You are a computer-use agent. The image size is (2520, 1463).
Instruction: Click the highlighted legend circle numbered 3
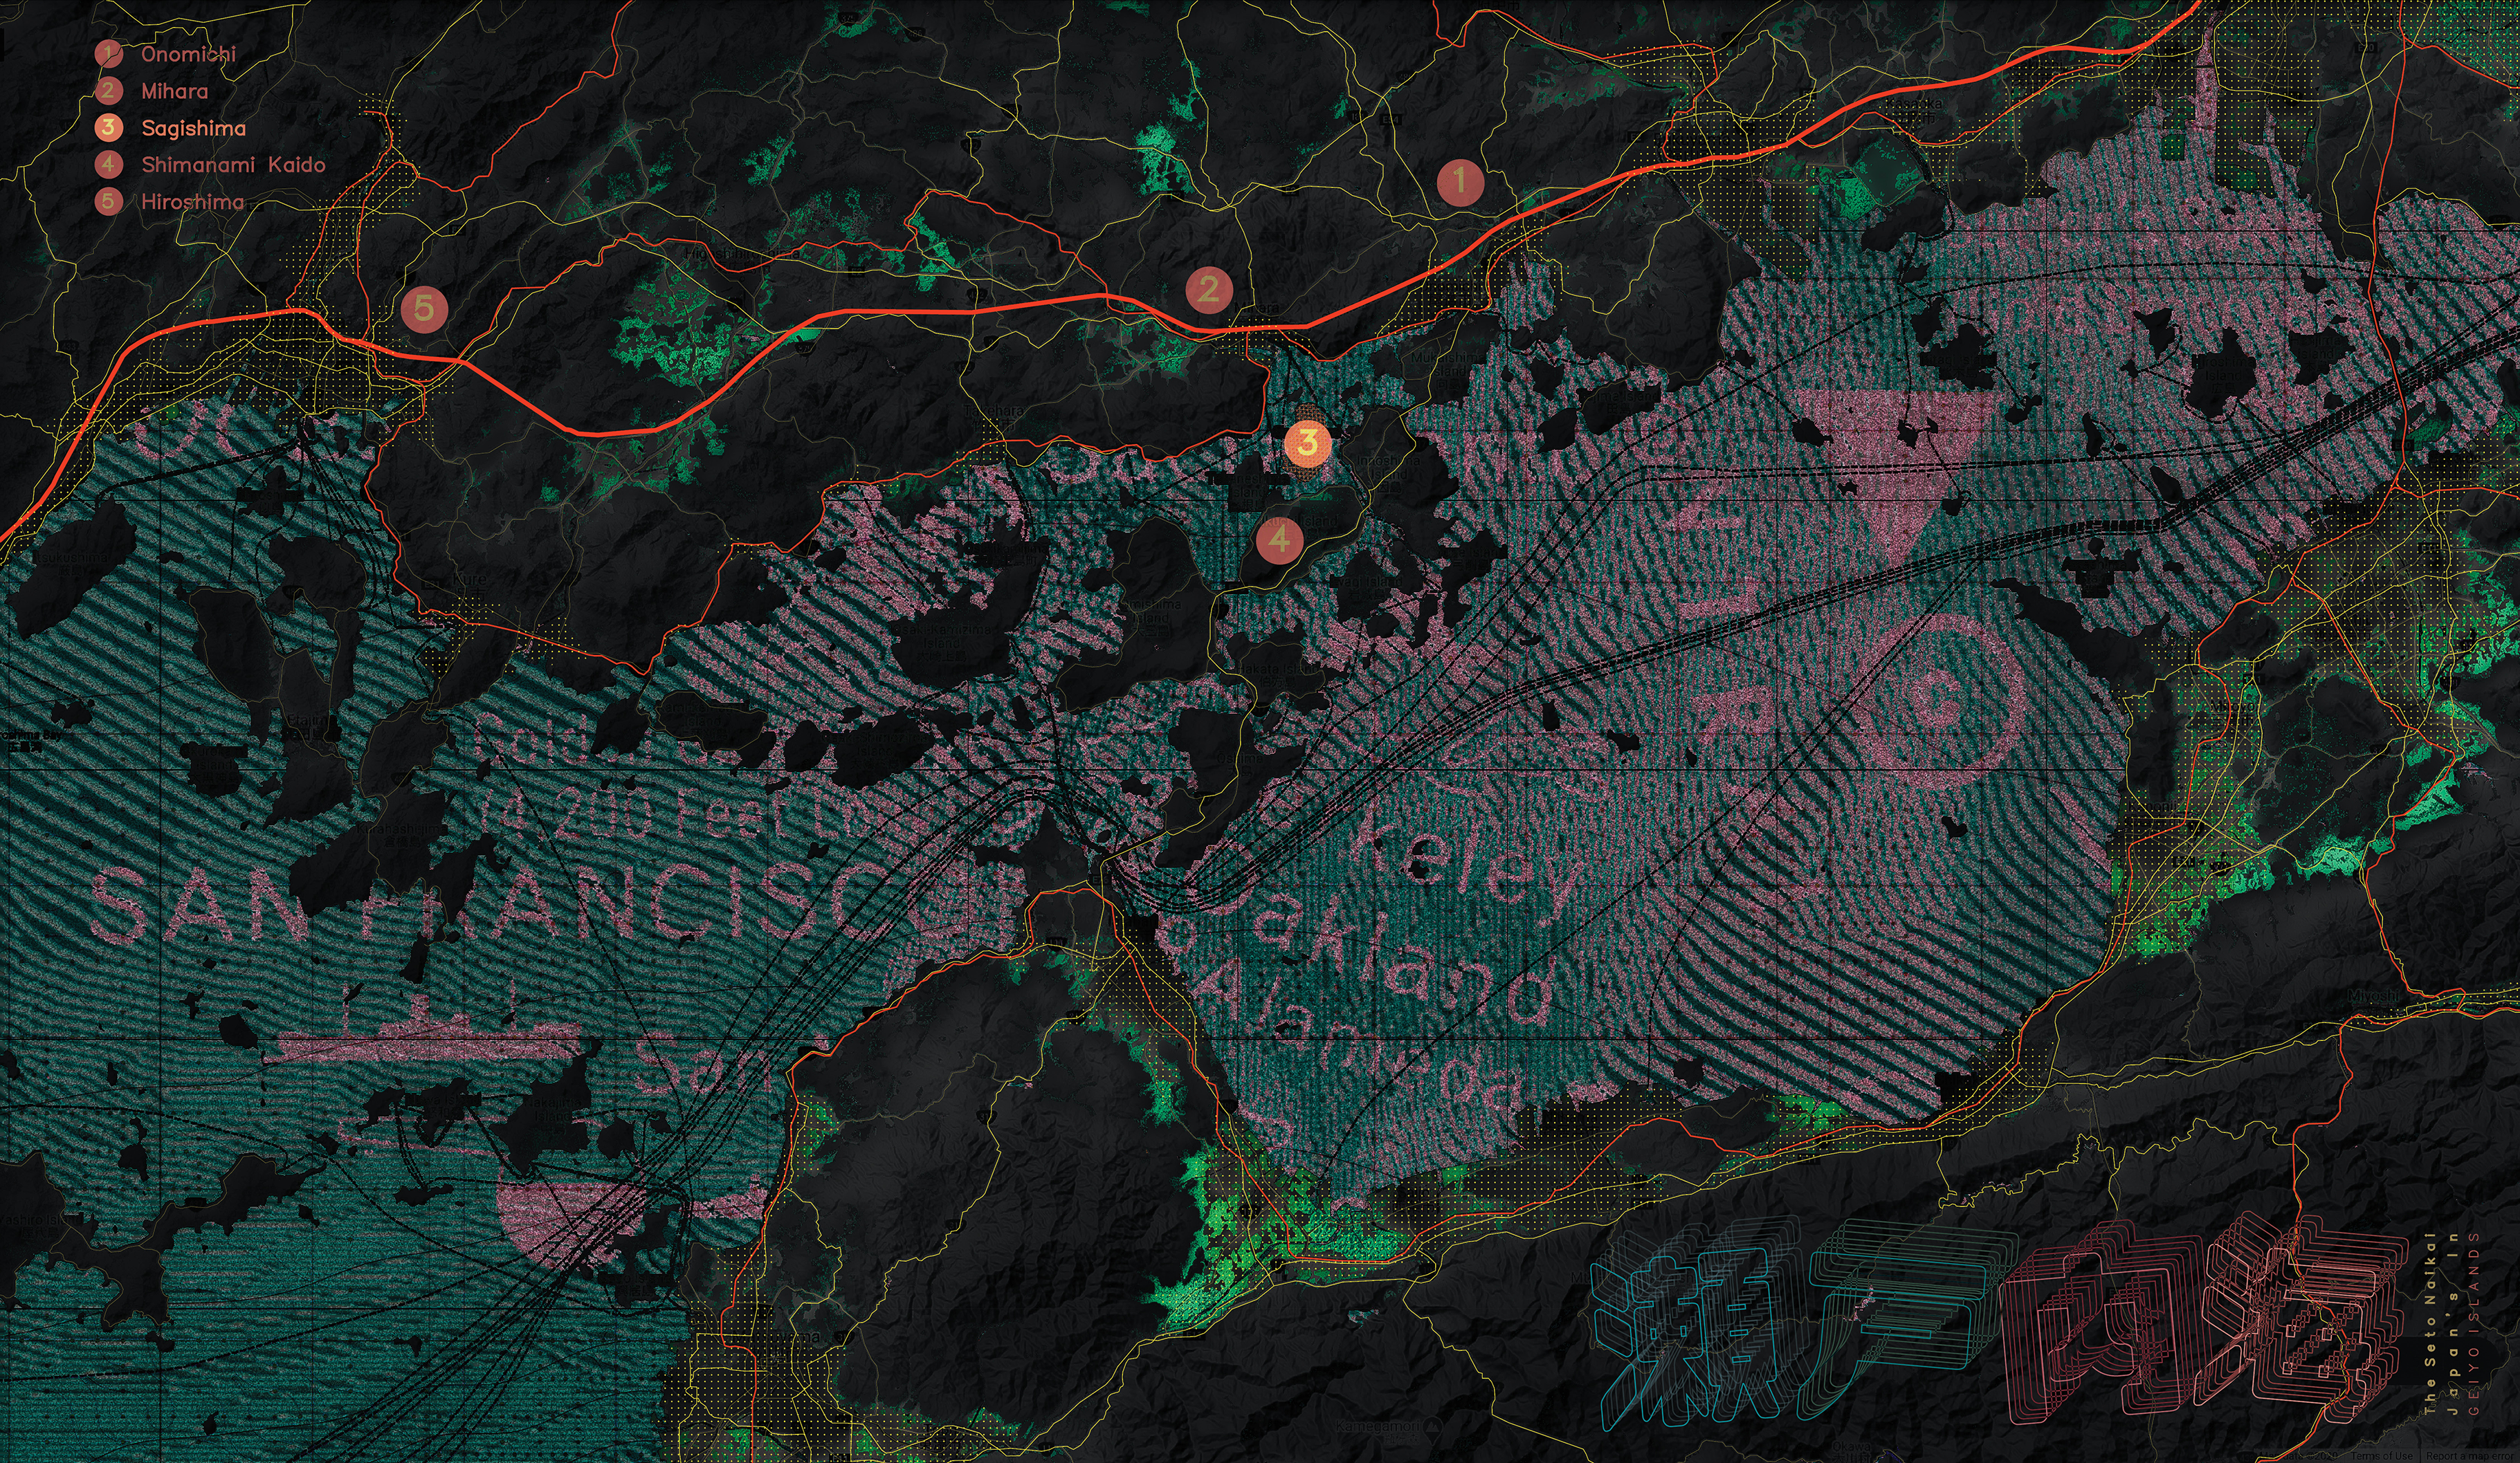click(108, 128)
